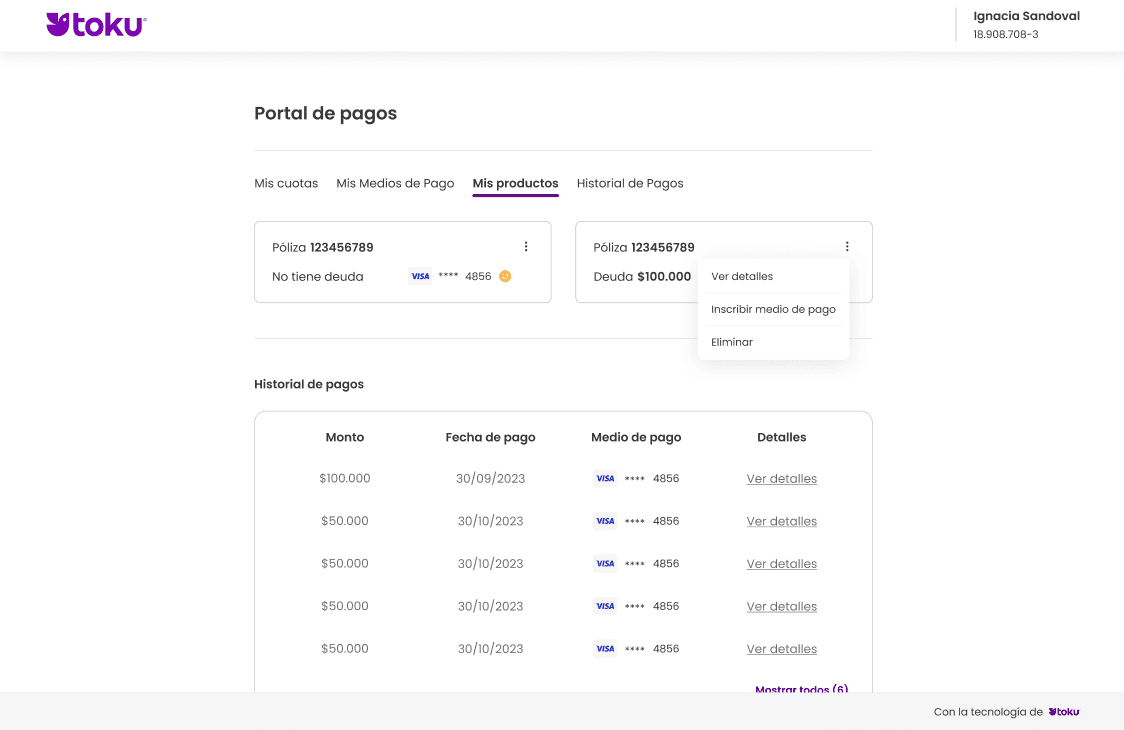Viewport: 1124px width, 730px height.
Task: Click the three-dot menu on the second Póliza card
Action: (x=847, y=247)
